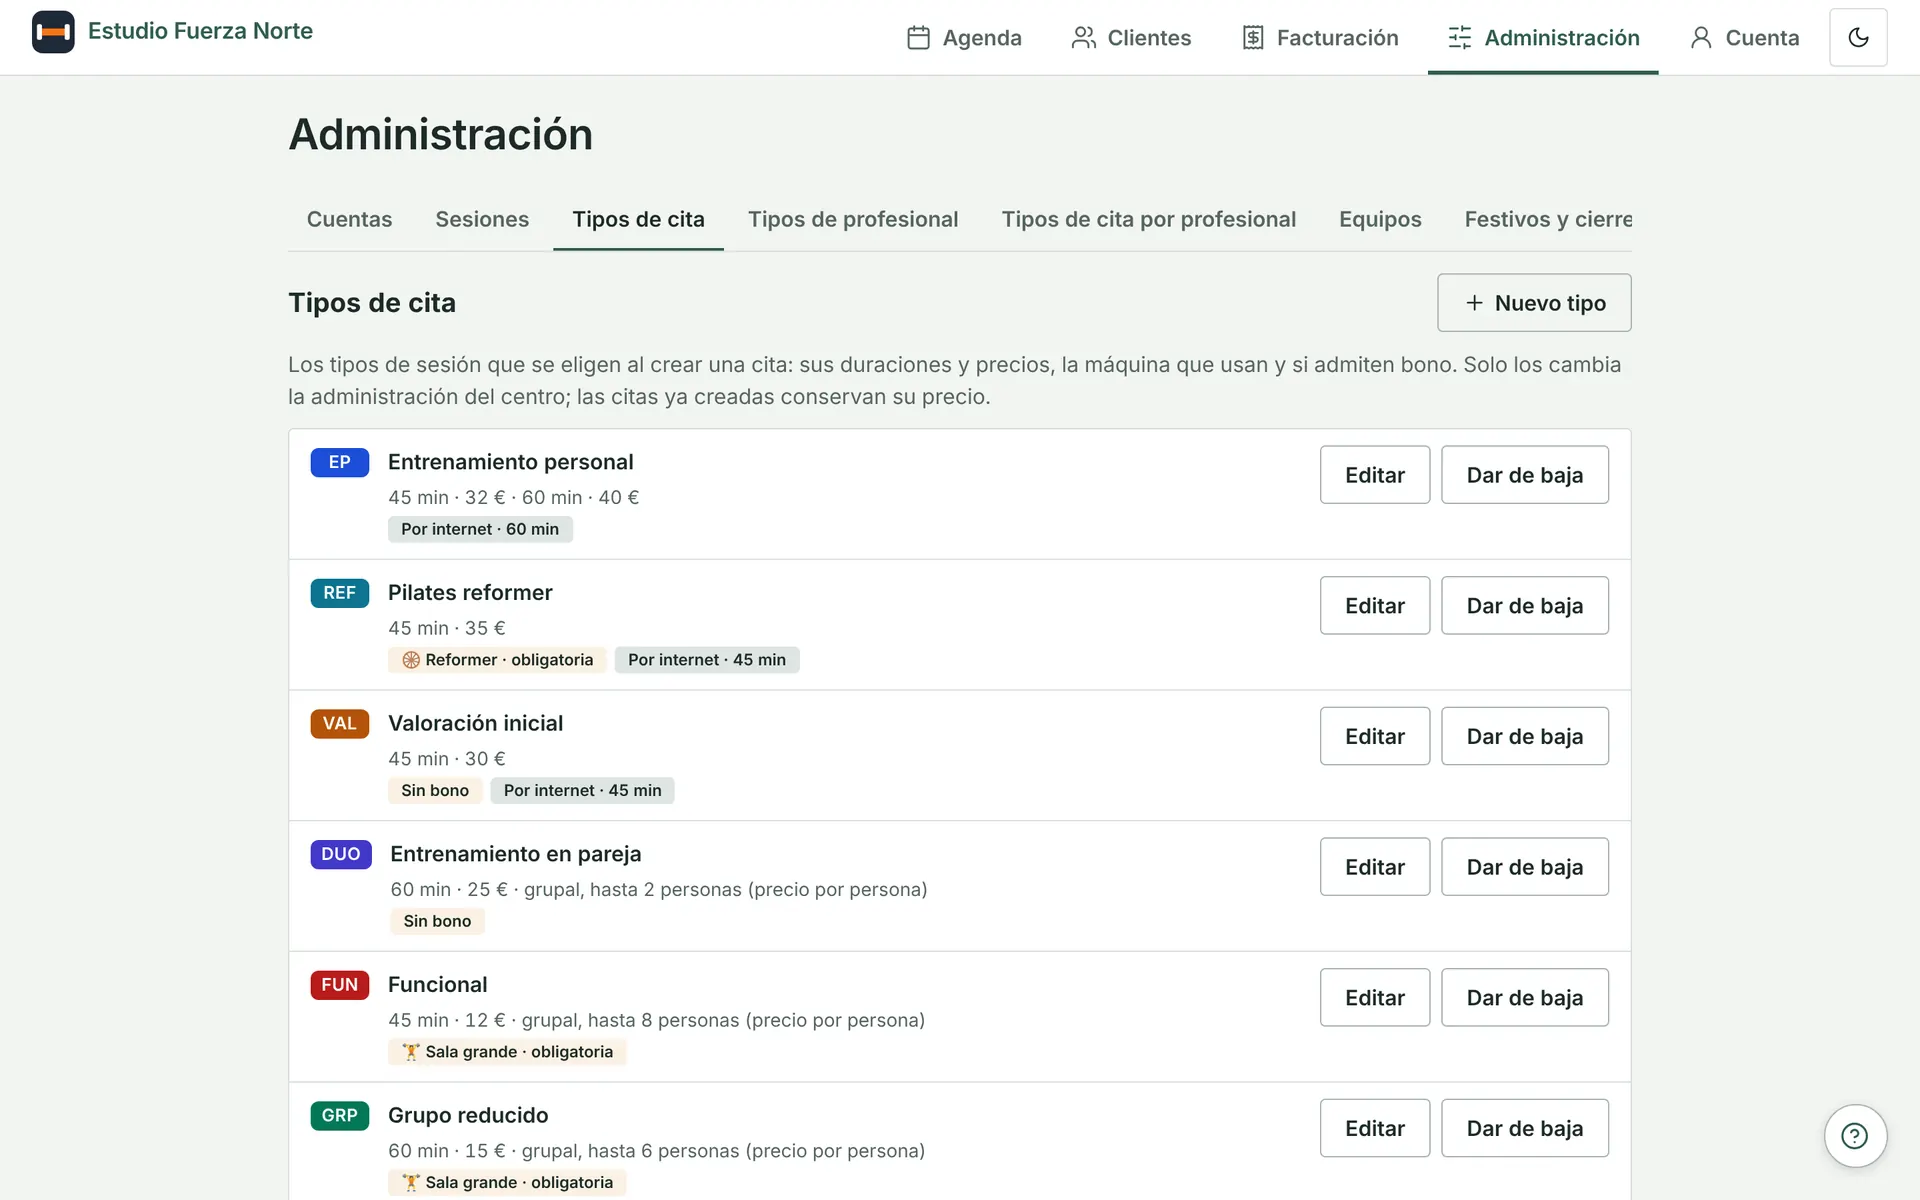Click the VAL type badge
The image size is (1920, 1200).
click(x=340, y=724)
